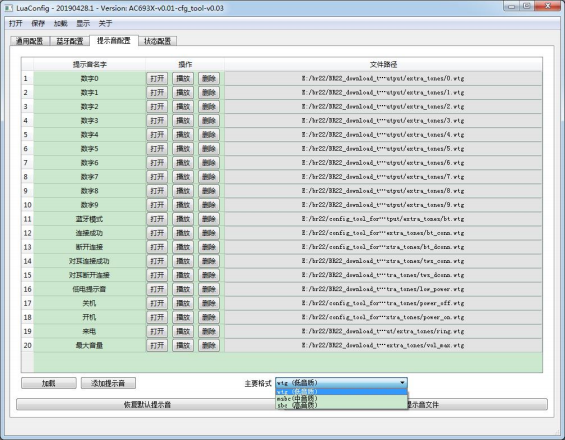
Task: Click file path field of 数字5 row
Action: 383,149
